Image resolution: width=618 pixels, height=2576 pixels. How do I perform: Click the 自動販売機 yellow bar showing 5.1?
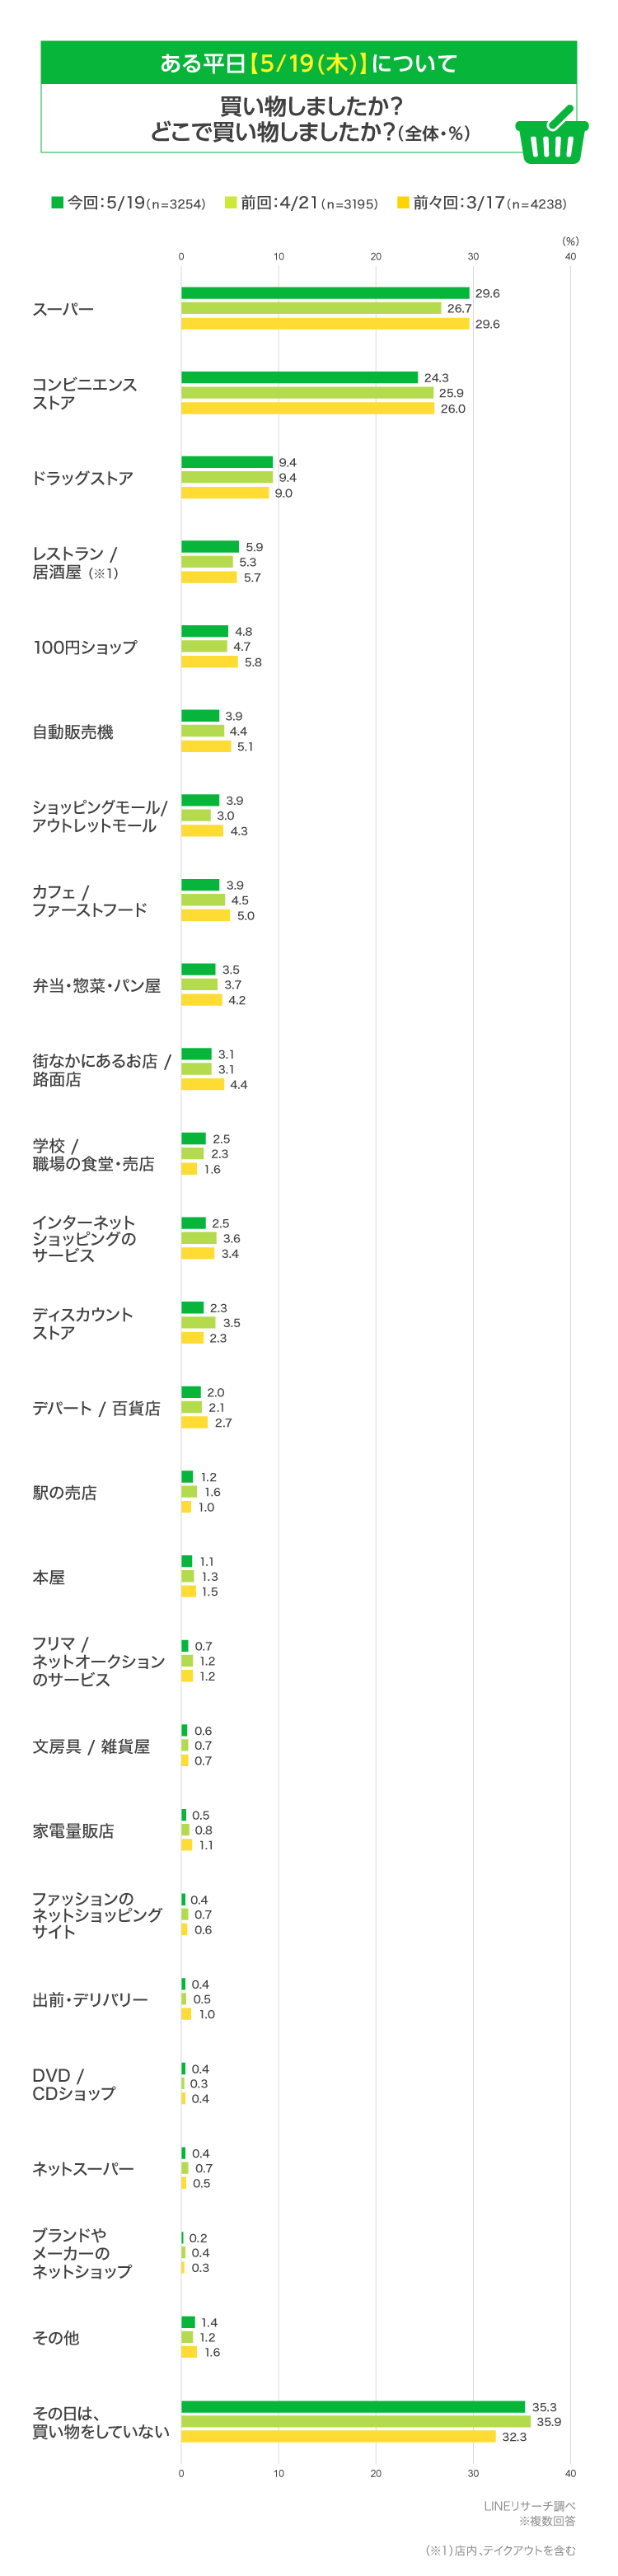coord(206,746)
